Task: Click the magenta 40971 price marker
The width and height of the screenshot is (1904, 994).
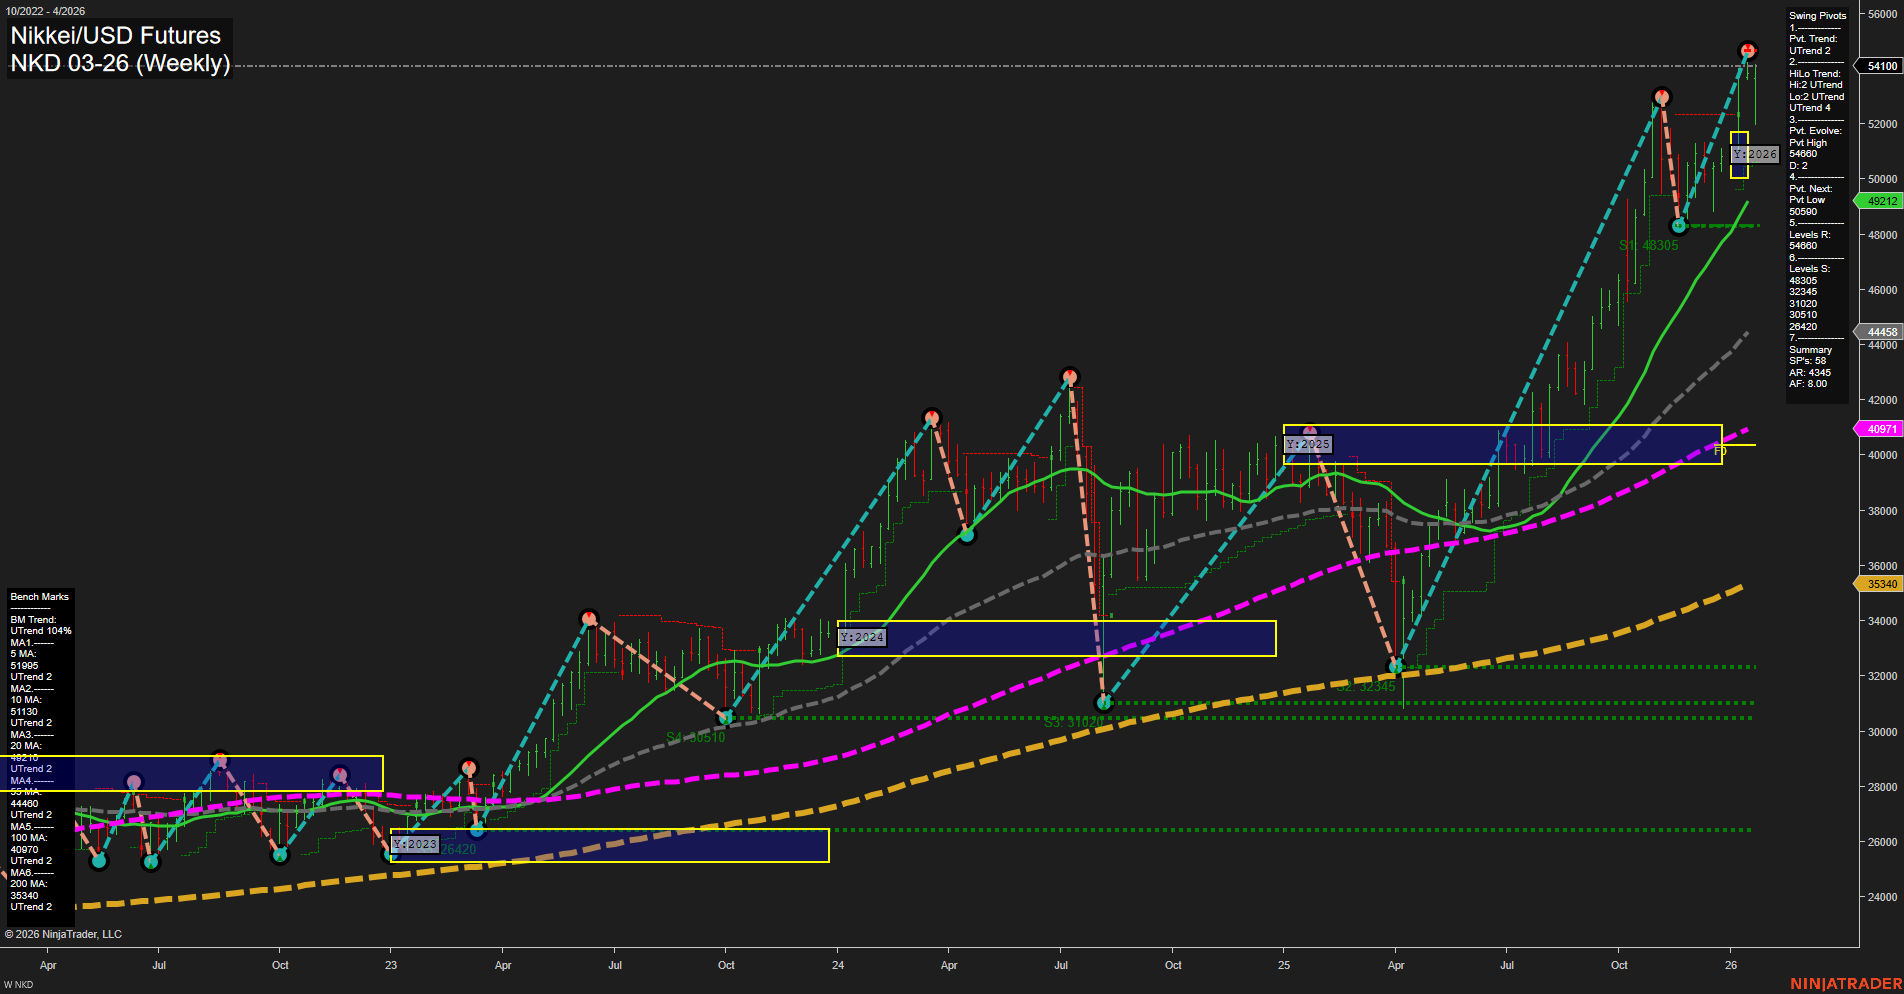Action: [x=1880, y=428]
